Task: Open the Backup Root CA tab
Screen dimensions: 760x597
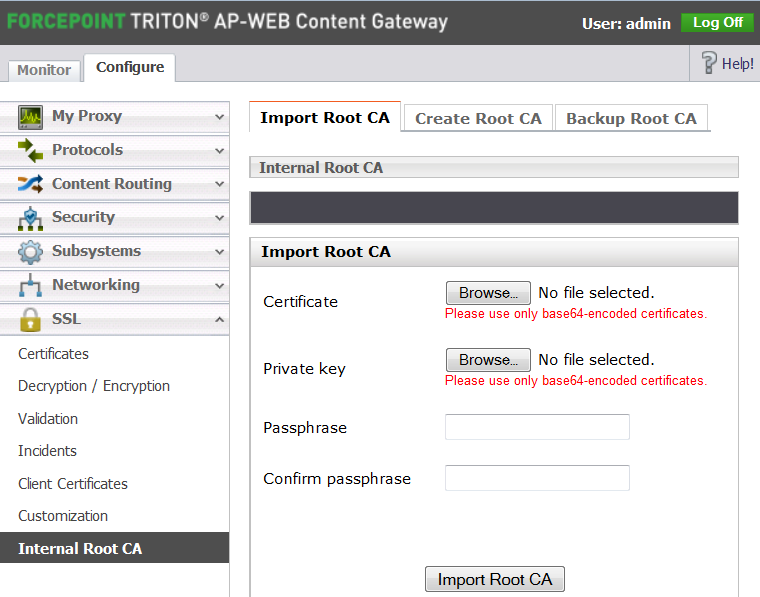Action: [x=631, y=118]
